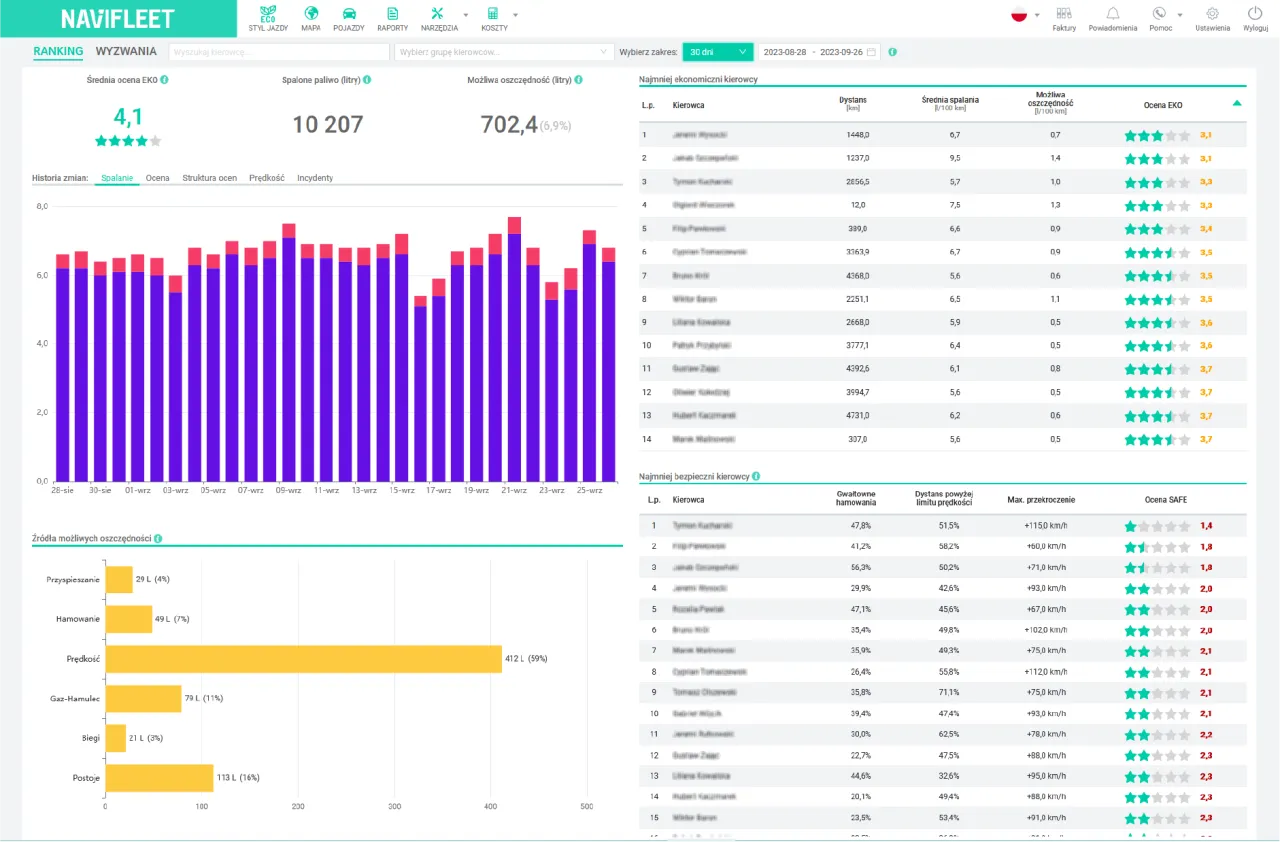Screen dimensions: 1280x842
Task: Open the 30 dni range dropdown
Action: click(x=717, y=52)
